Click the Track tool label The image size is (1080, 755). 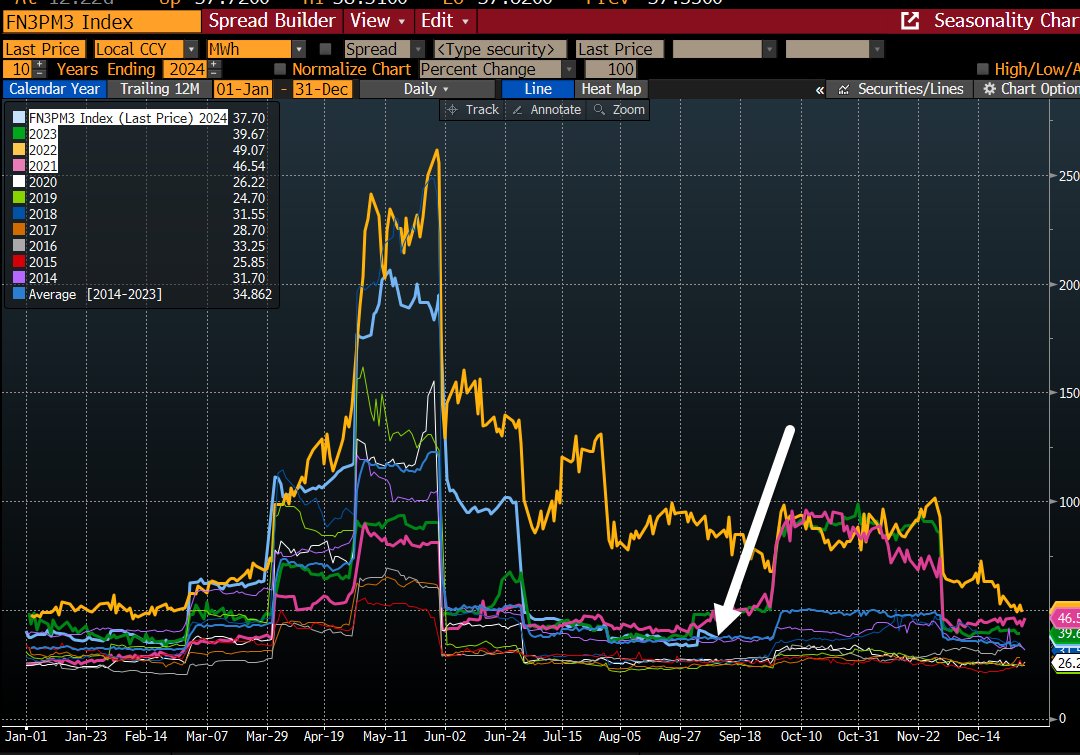[x=481, y=110]
